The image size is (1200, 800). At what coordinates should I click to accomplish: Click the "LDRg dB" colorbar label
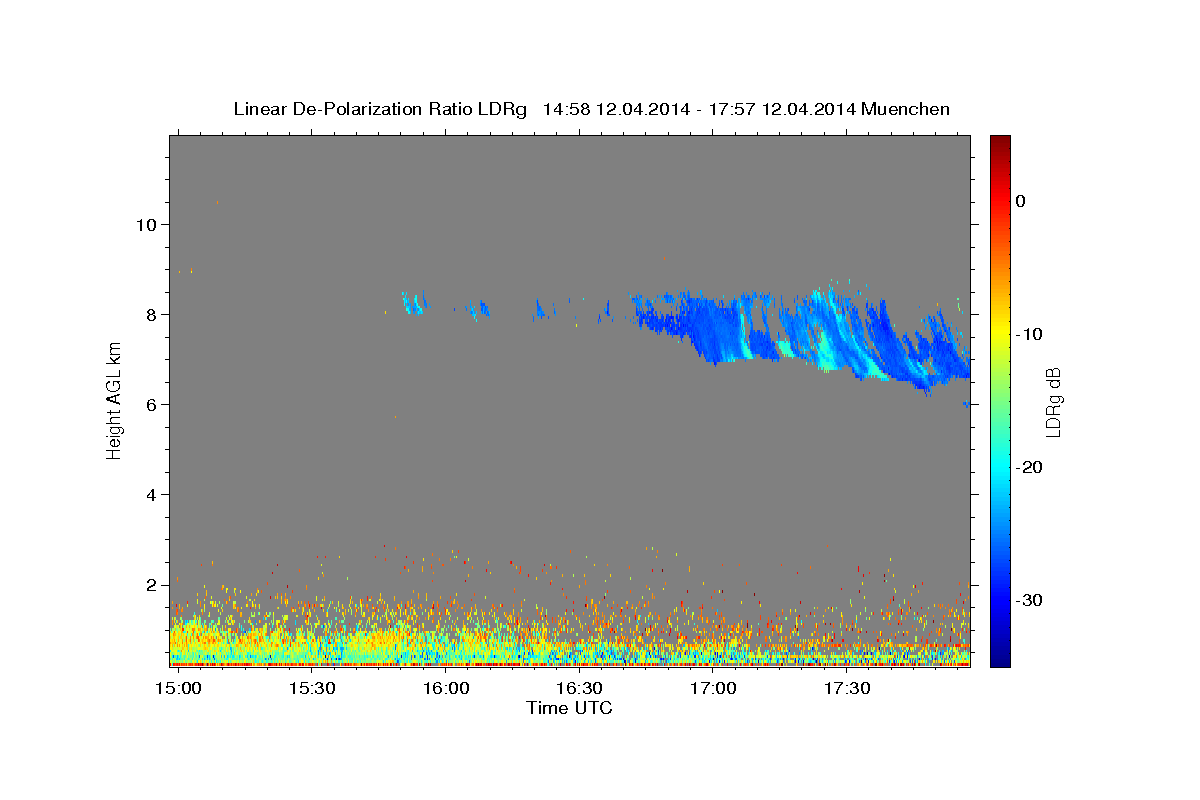[x=1052, y=401]
